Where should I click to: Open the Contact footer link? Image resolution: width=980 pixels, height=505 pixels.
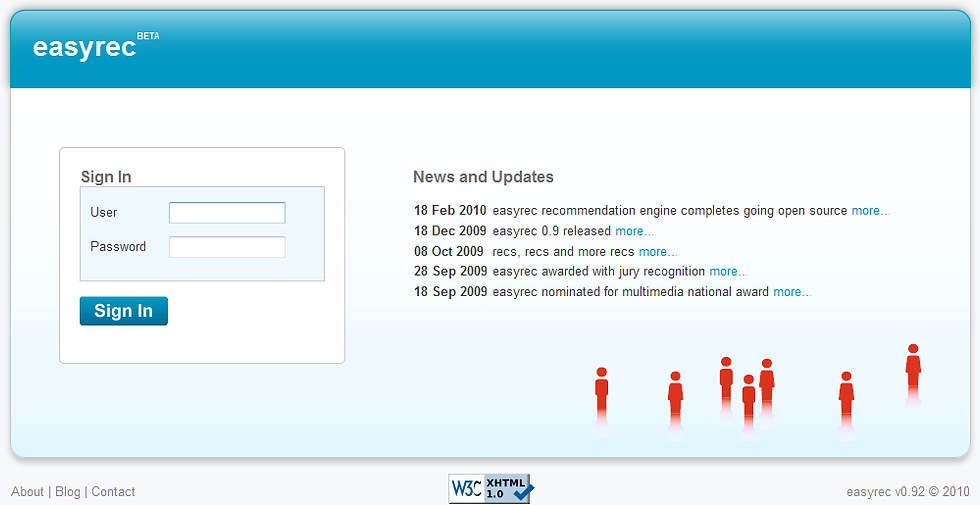tap(113, 491)
